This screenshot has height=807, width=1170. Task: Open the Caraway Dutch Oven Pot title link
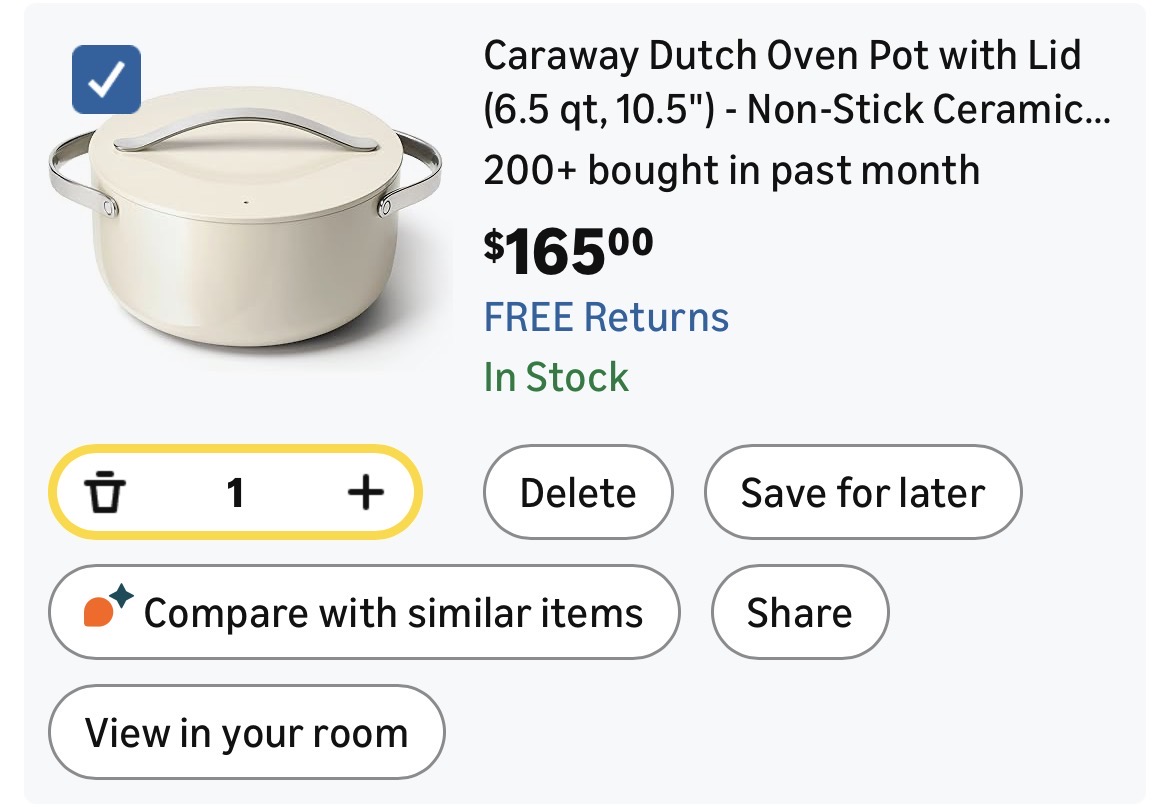pos(782,56)
